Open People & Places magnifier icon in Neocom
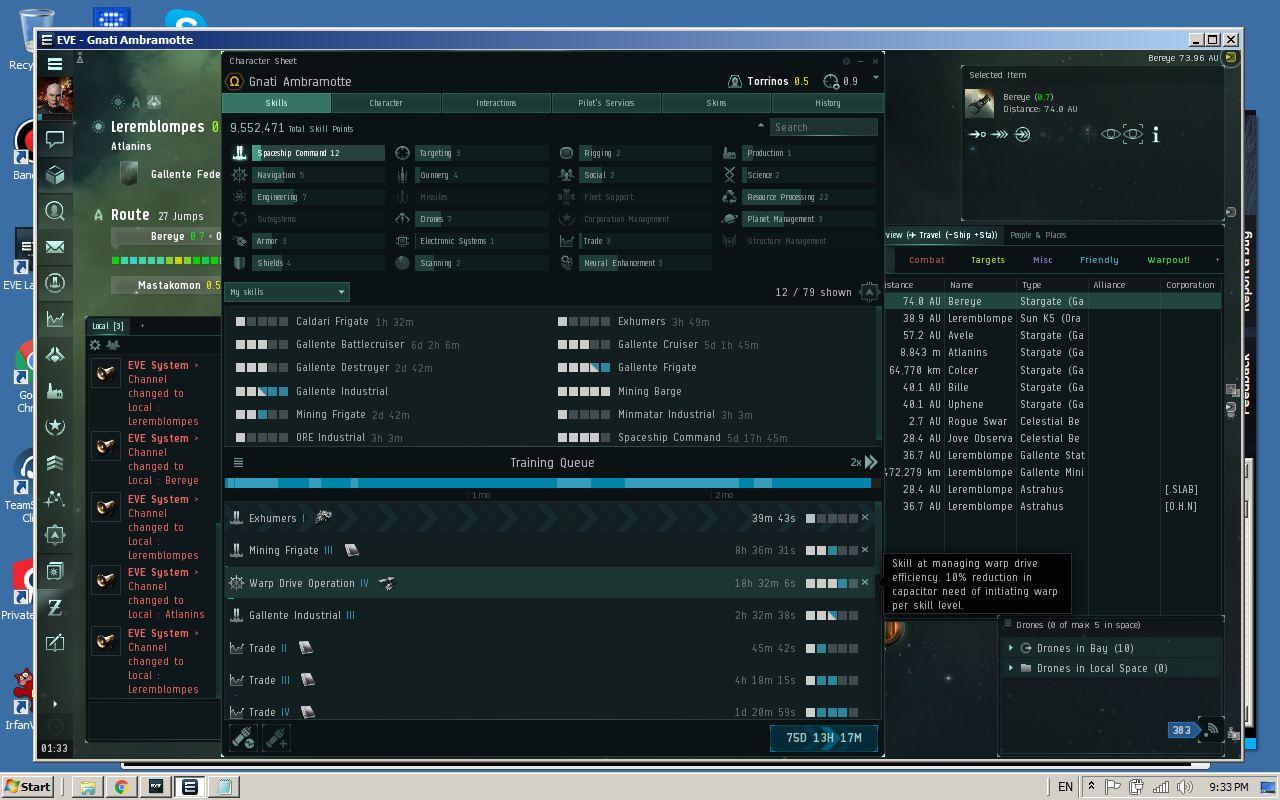This screenshot has height=800, width=1280. click(55, 211)
